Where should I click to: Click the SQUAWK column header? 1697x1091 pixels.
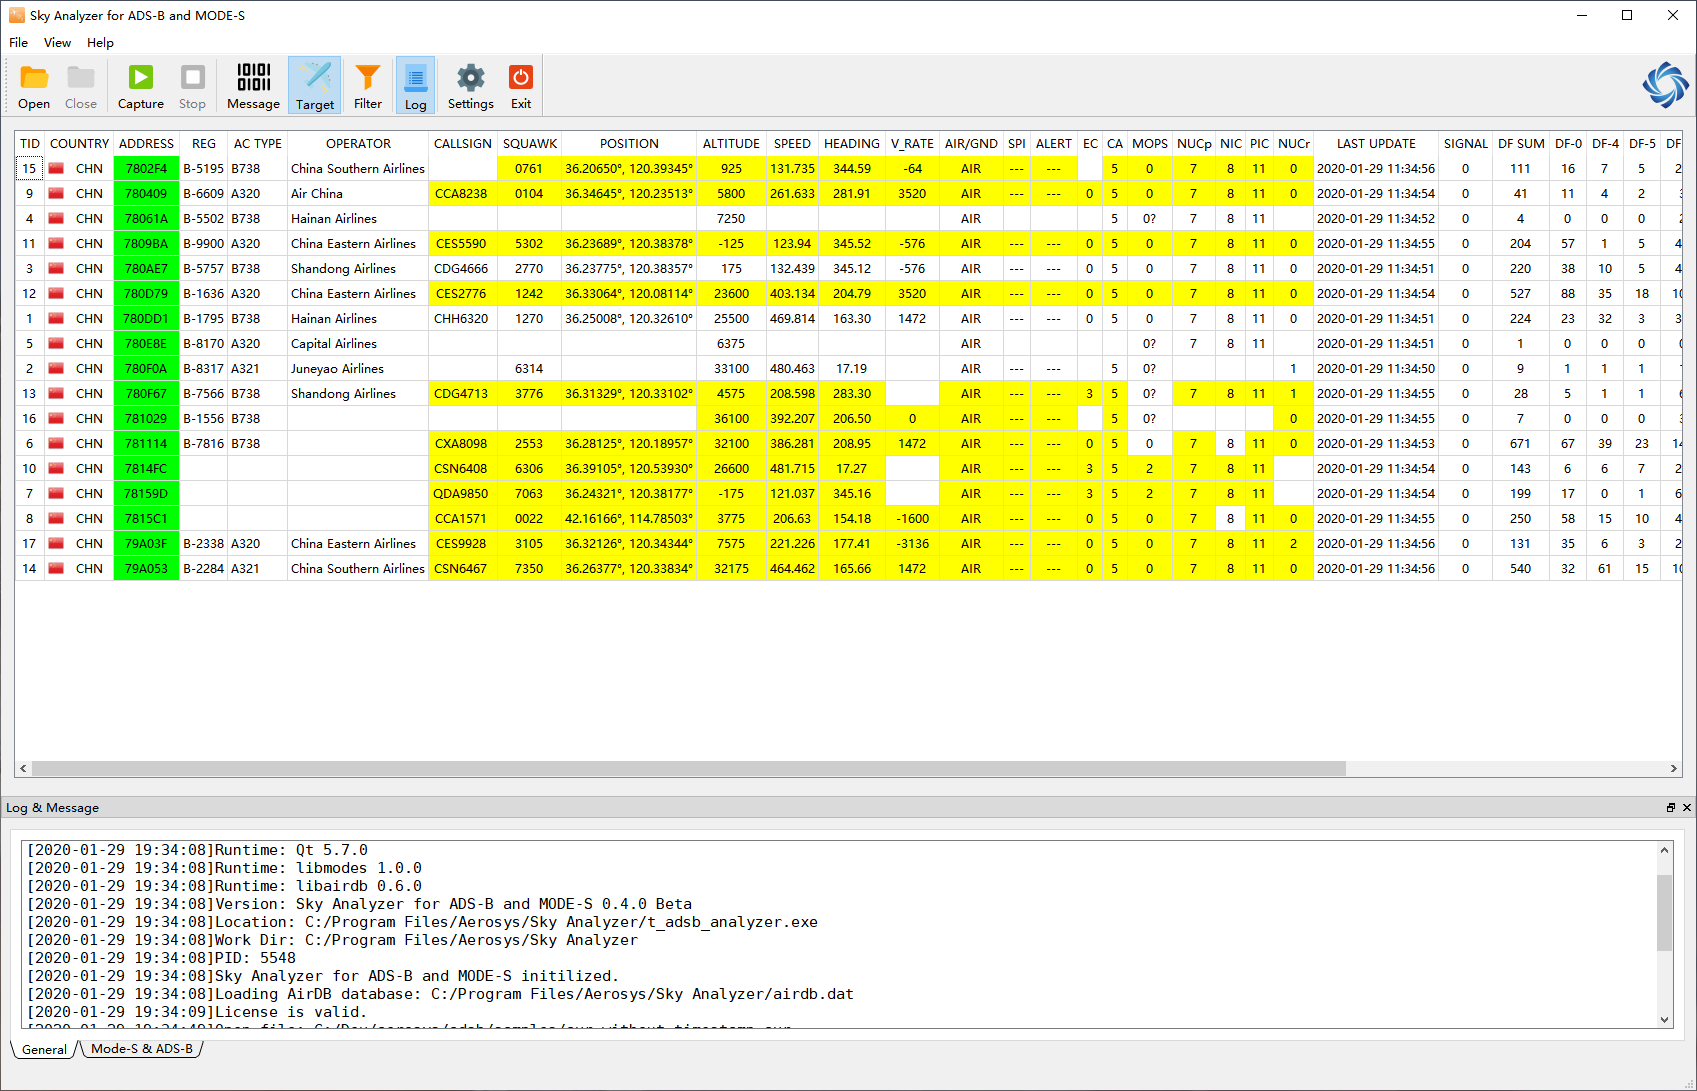coord(530,143)
